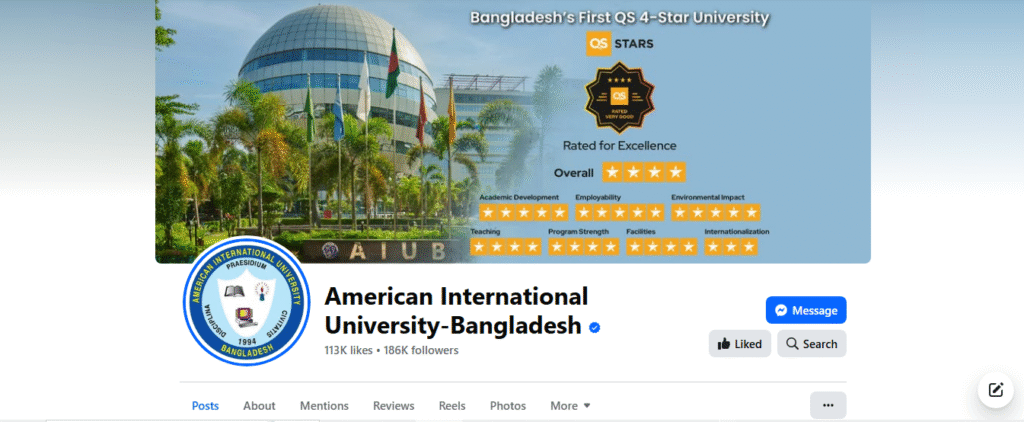
Task: View the Photos tab
Action: (507, 406)
